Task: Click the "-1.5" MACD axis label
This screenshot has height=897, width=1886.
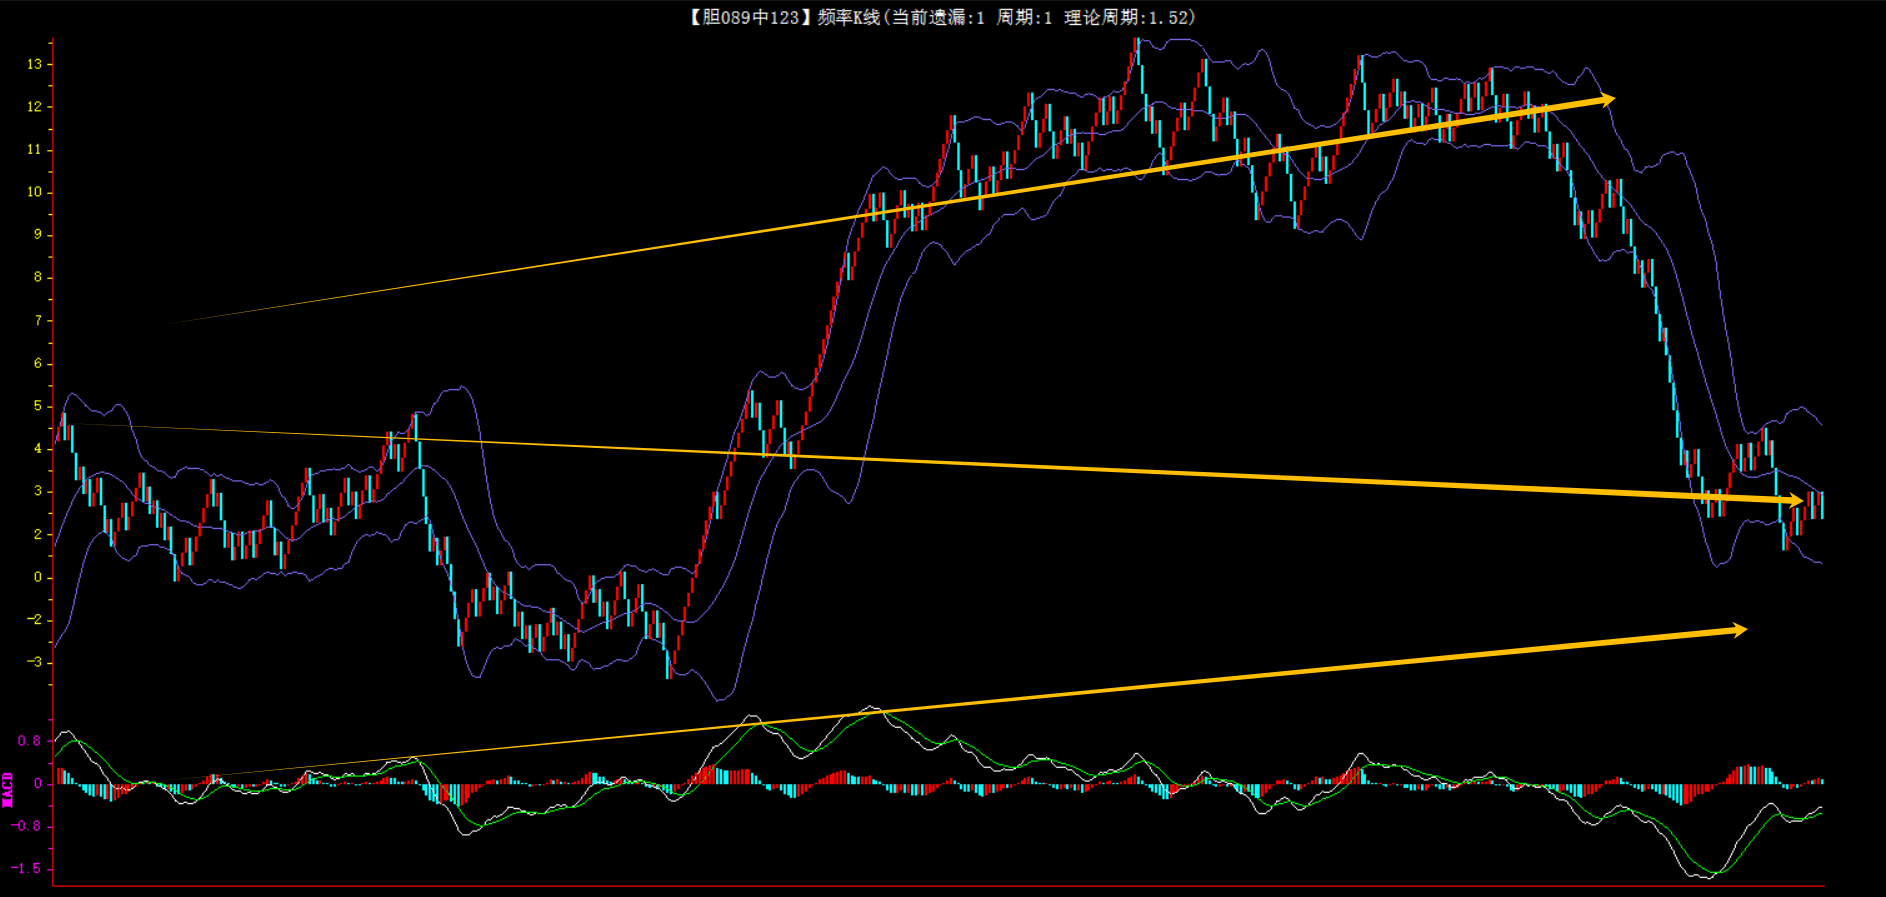Action: [26, 868]
